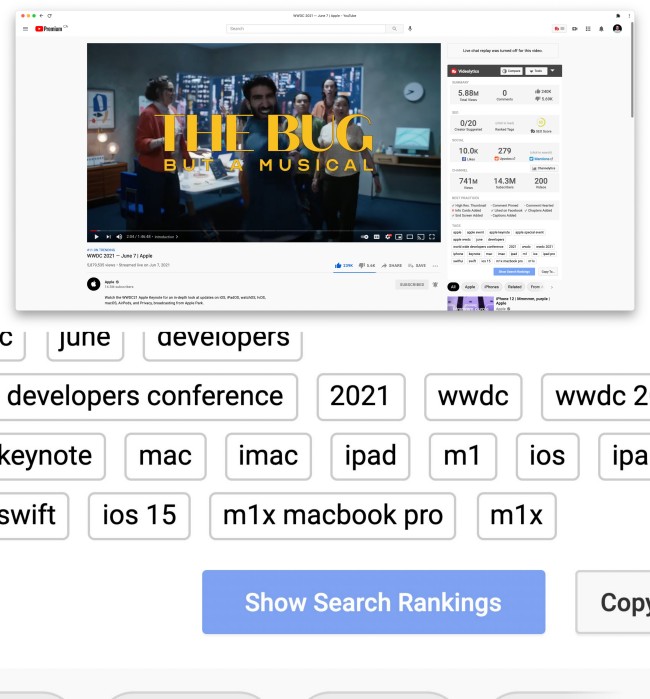This screenshot has width=650, height=699.
Task: Click the SEO Score circular indicator
Action: tap(541, 122)
